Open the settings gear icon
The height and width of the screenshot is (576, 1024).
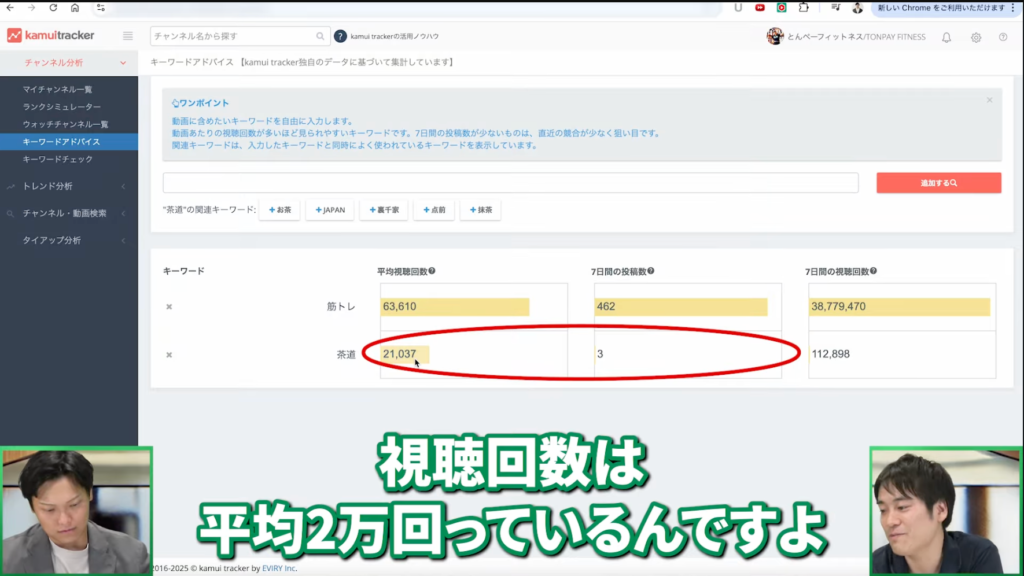click(975, 37)
